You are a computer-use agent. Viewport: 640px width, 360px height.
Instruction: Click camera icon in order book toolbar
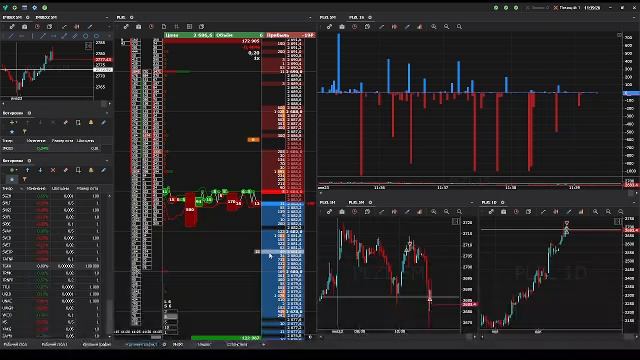138,27
